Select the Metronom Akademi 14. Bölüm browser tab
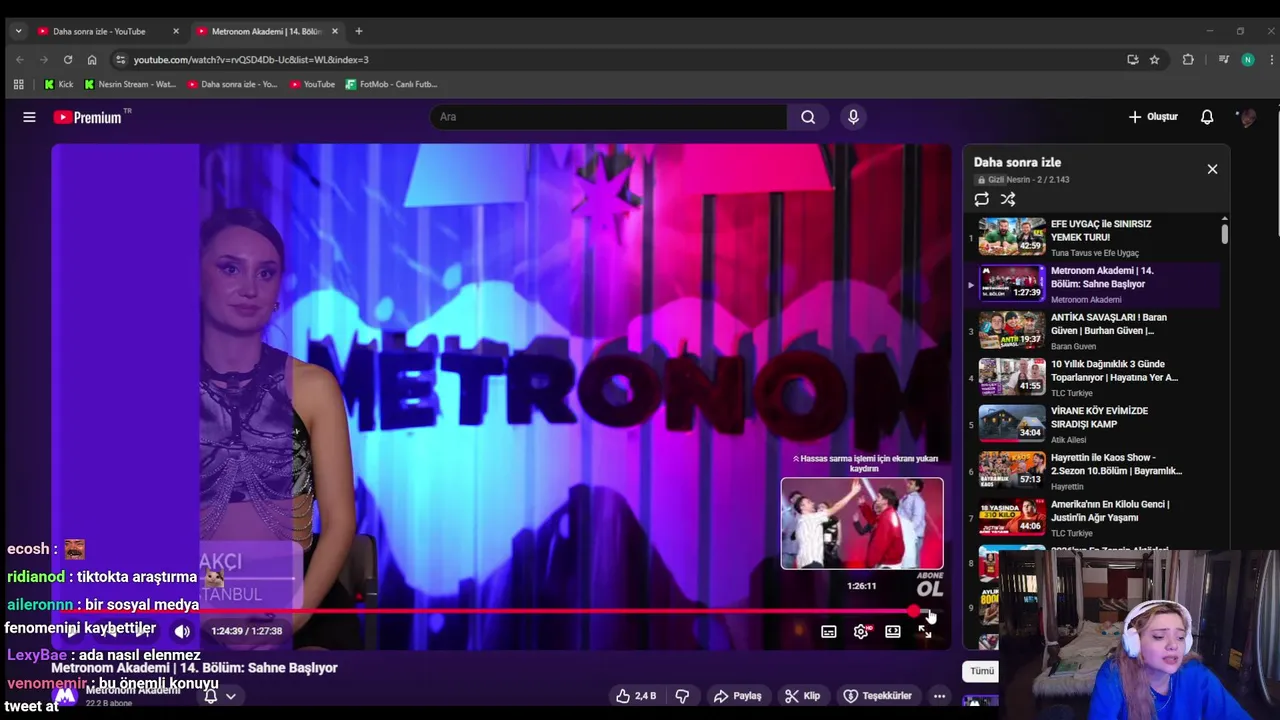1280x720 pixels. click(266, 31)
